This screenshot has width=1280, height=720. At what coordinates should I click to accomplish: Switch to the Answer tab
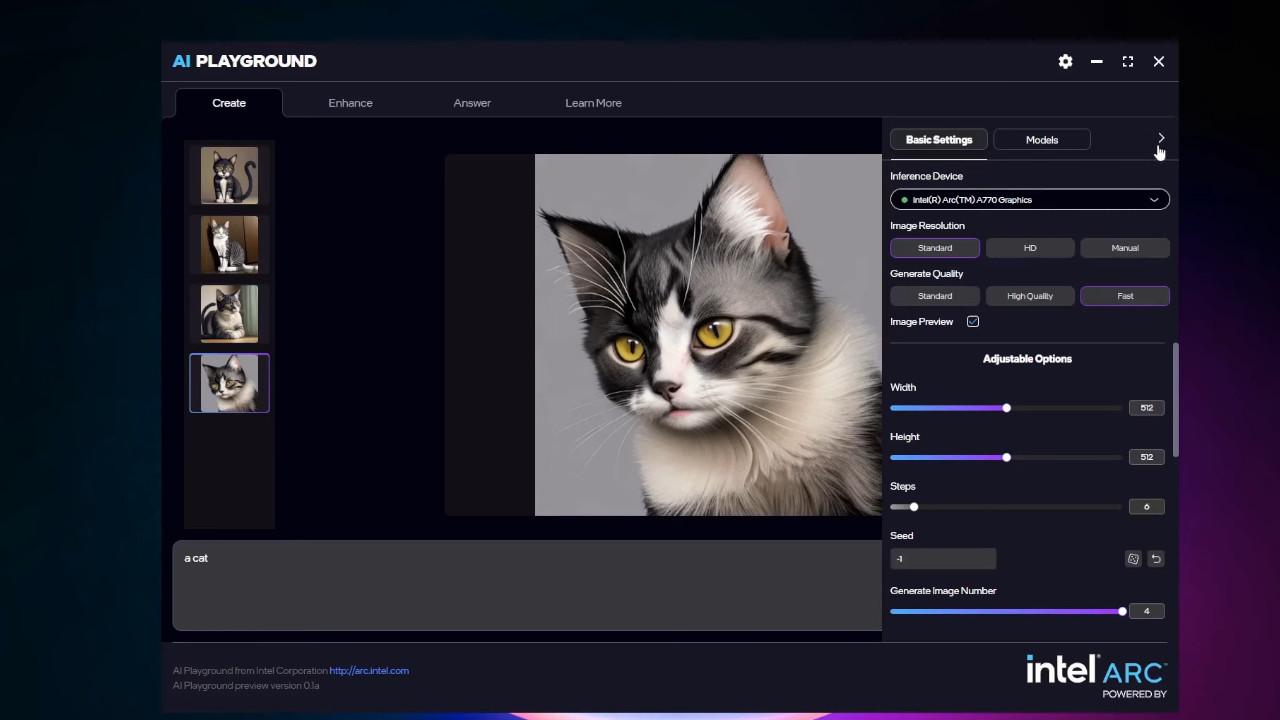[x=472, y=103]
